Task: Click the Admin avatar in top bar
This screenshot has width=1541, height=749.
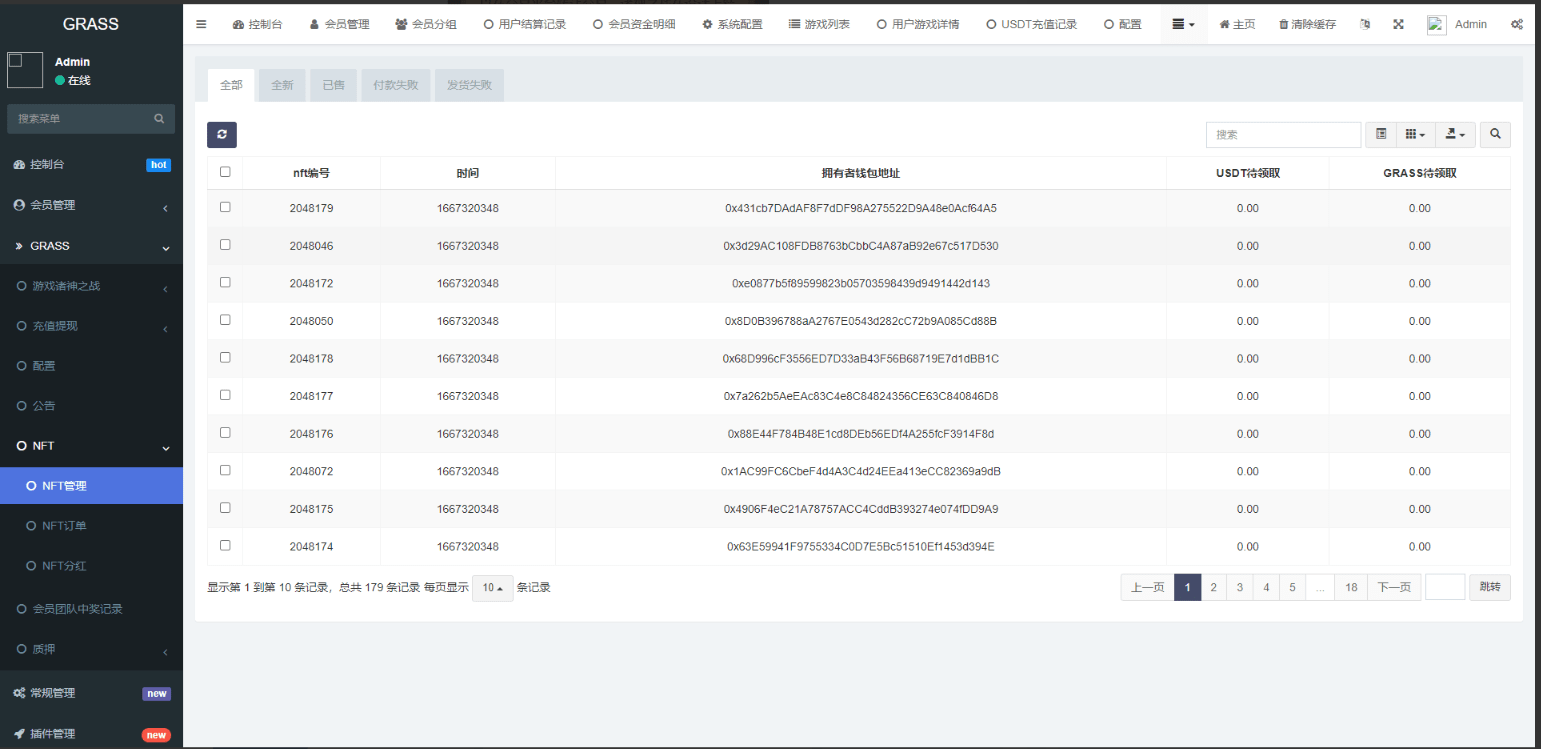Action: tap(1437, 25)
